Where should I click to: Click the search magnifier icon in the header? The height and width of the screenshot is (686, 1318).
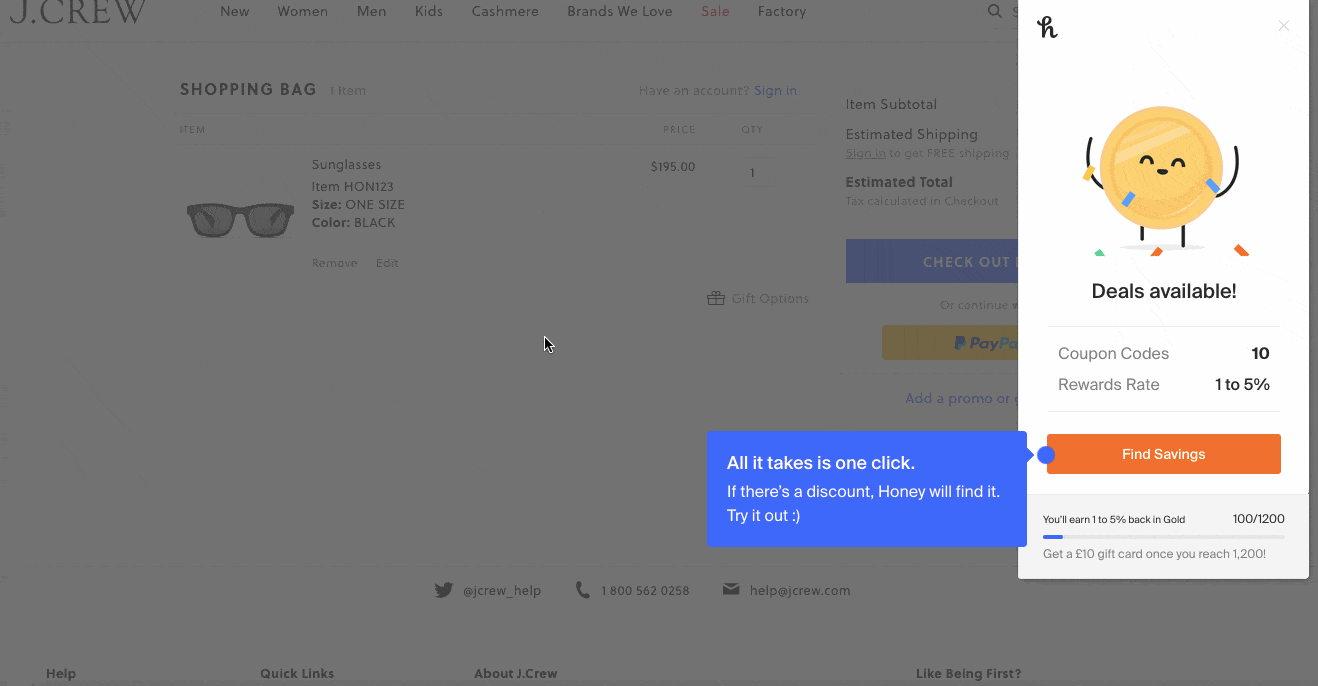tap(995, 11)
